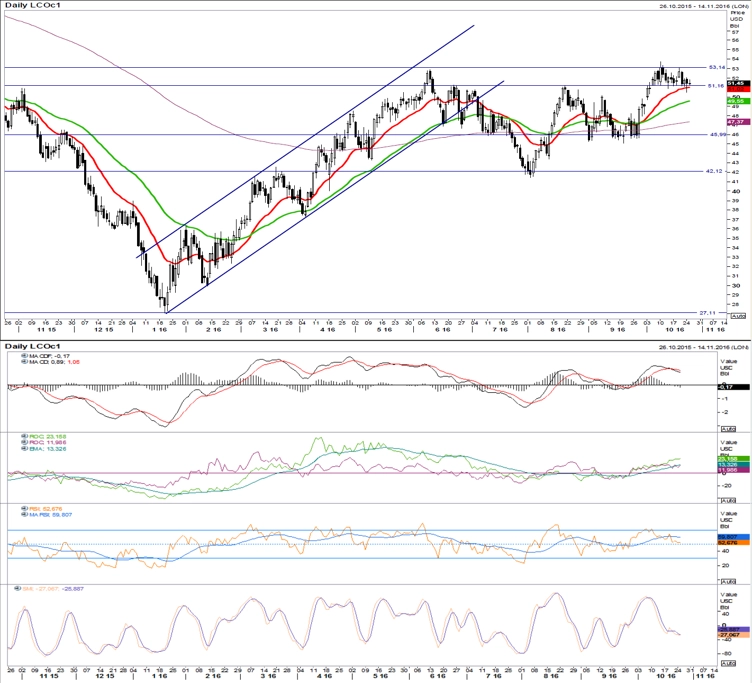
Task: Click the 27.11 low level label
Action: [707, 313]
